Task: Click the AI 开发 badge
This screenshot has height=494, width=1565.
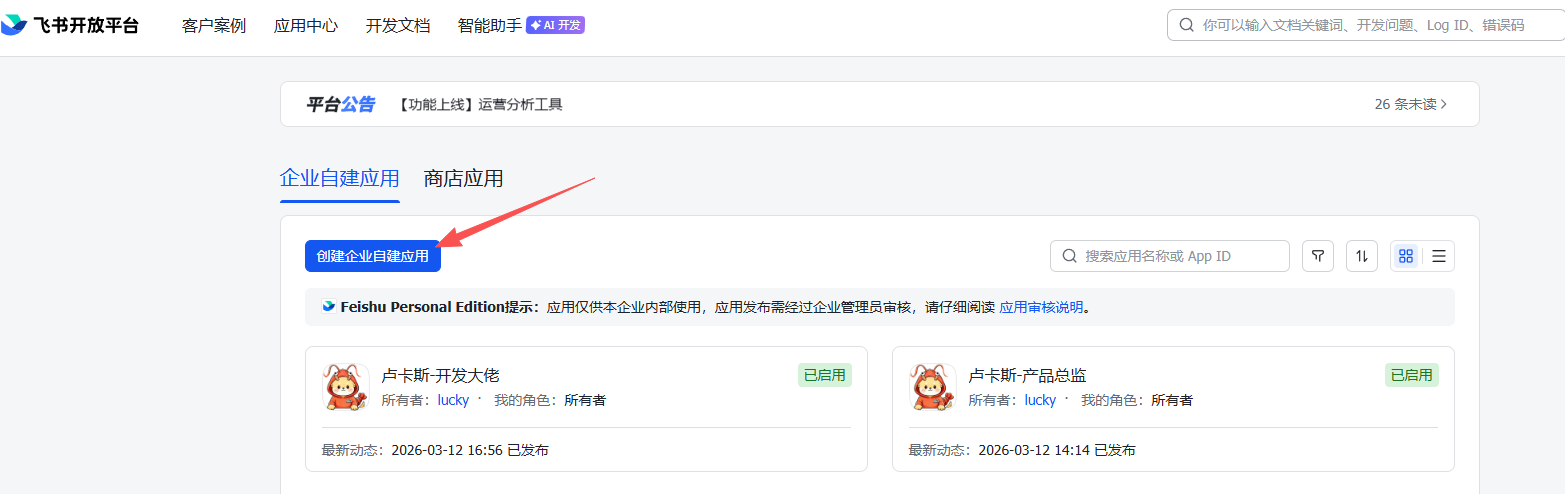Action: point(555,25)
